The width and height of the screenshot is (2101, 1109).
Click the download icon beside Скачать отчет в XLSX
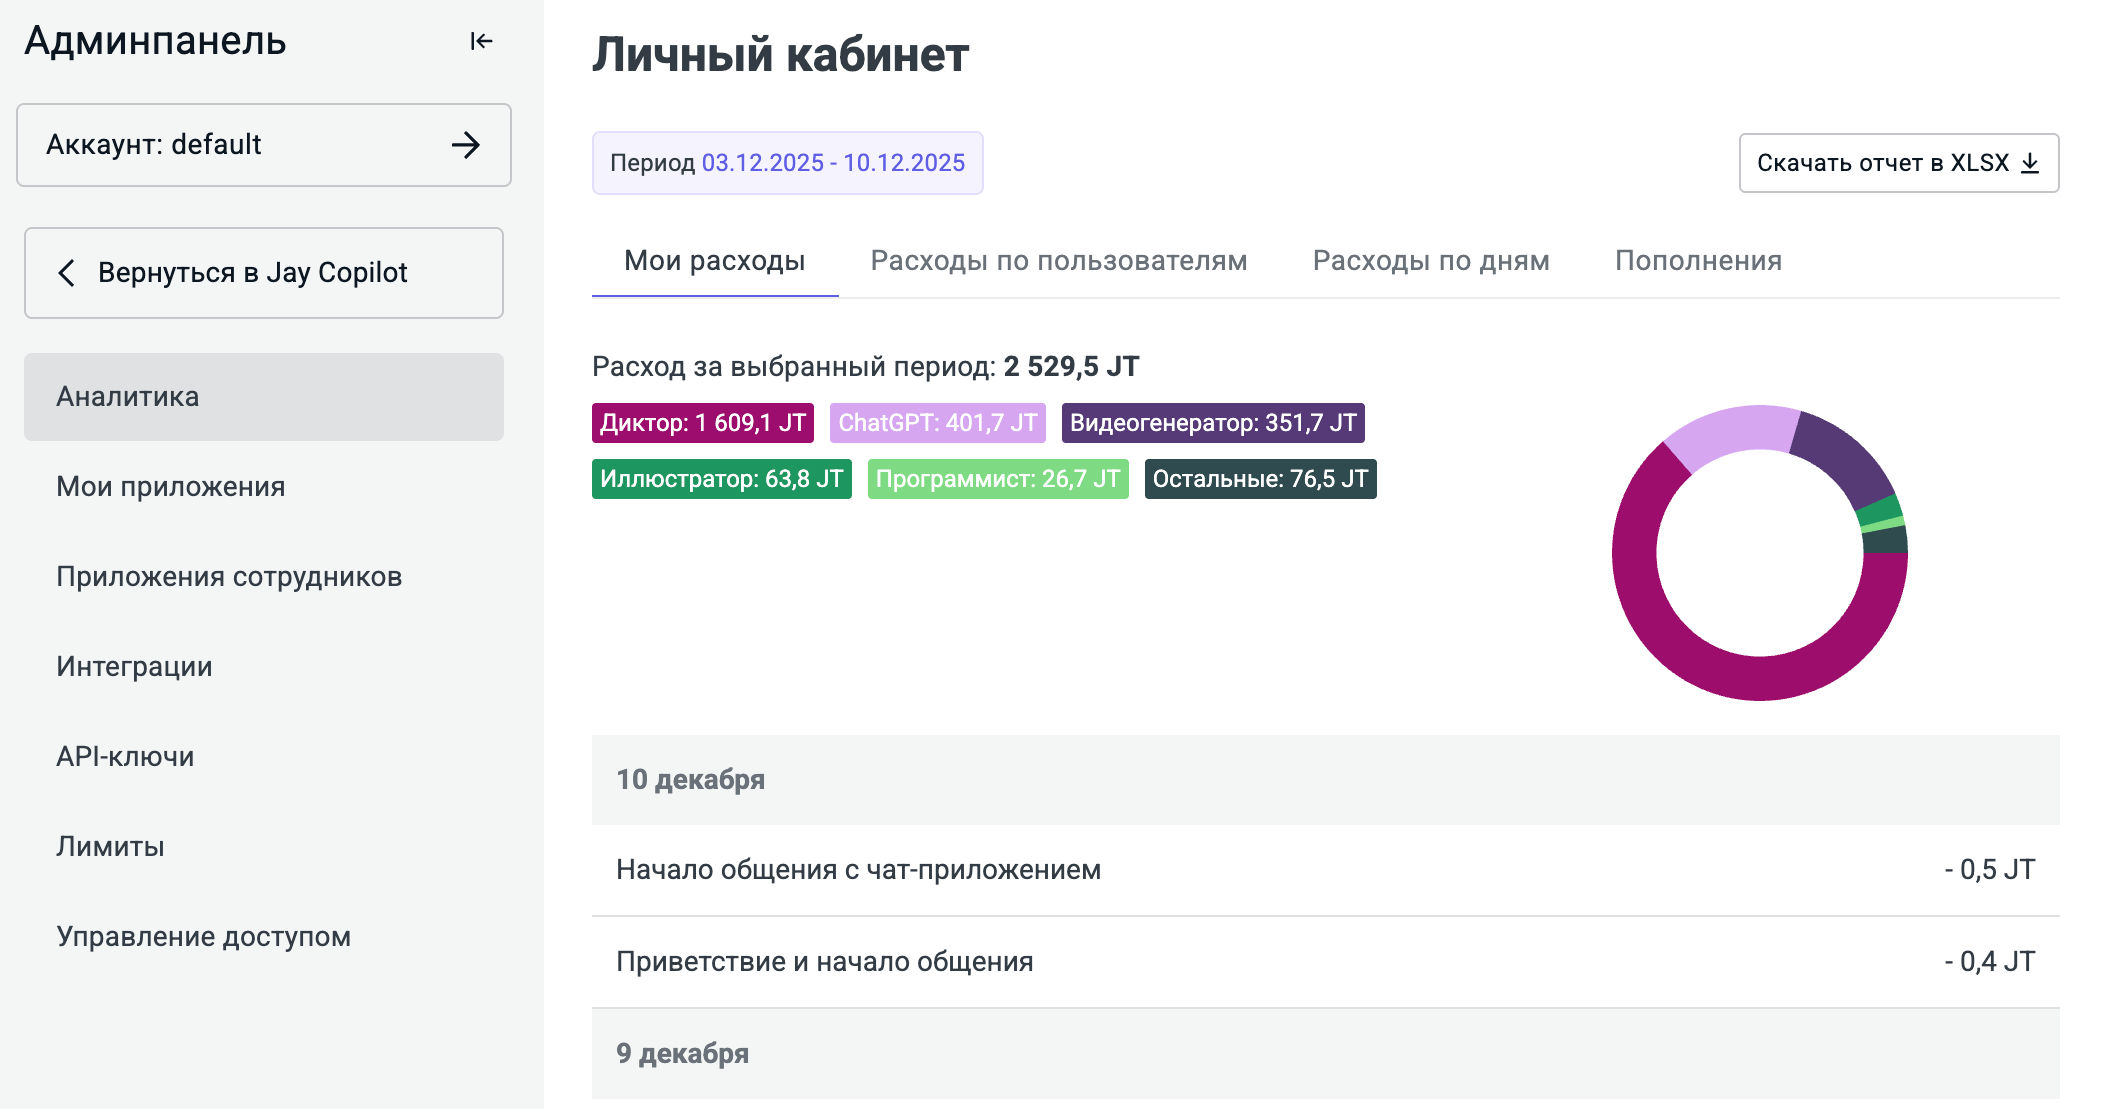point(2030,163)
